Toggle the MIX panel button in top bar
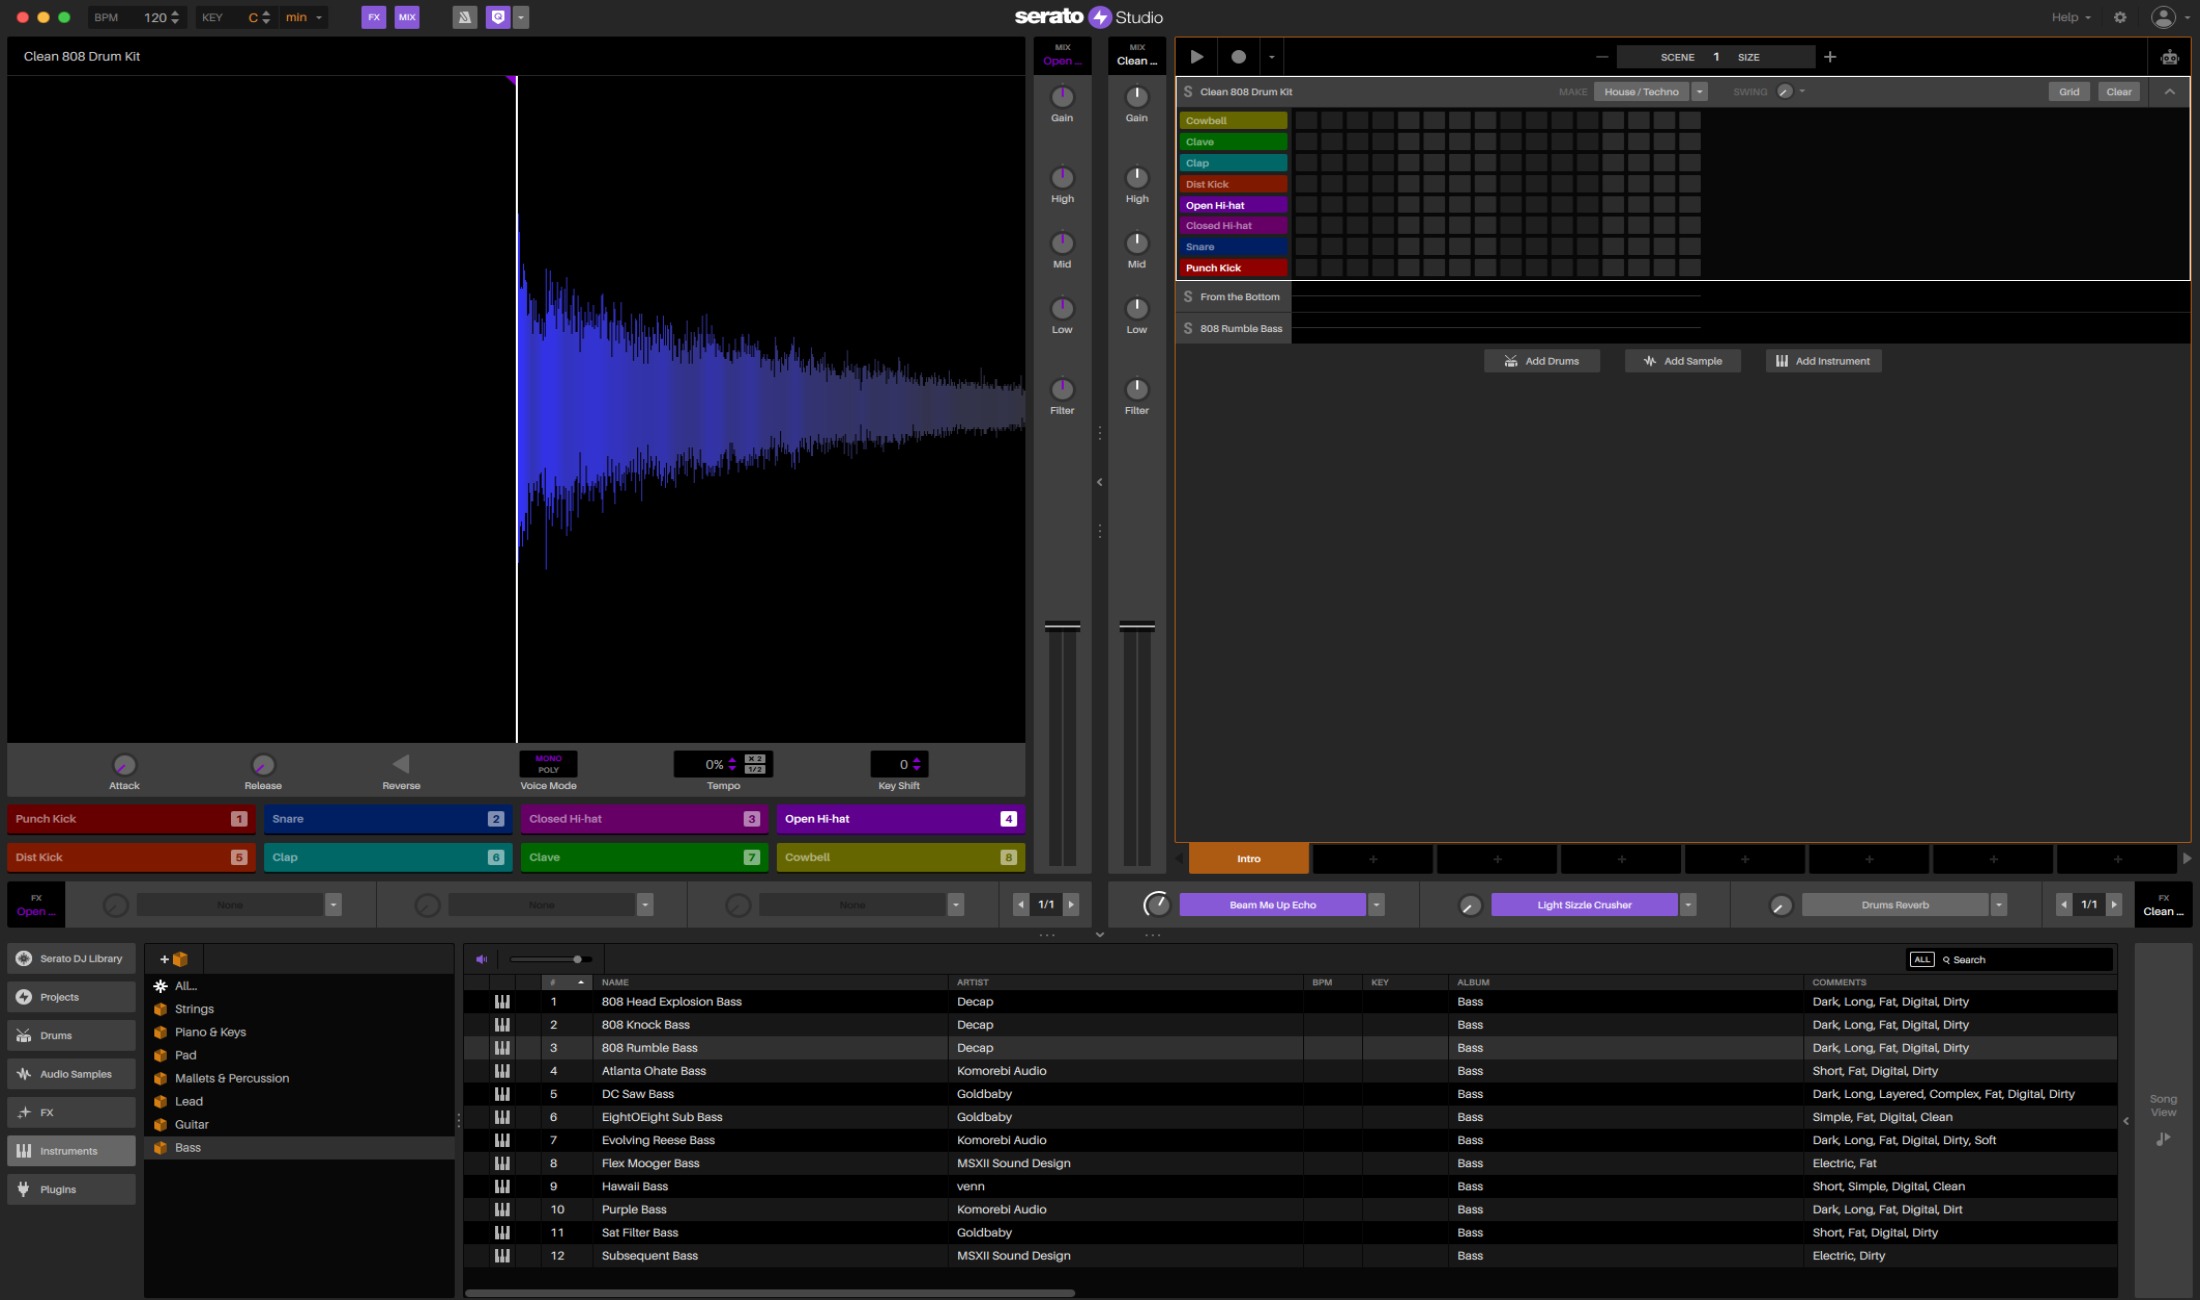 (407, 17)
